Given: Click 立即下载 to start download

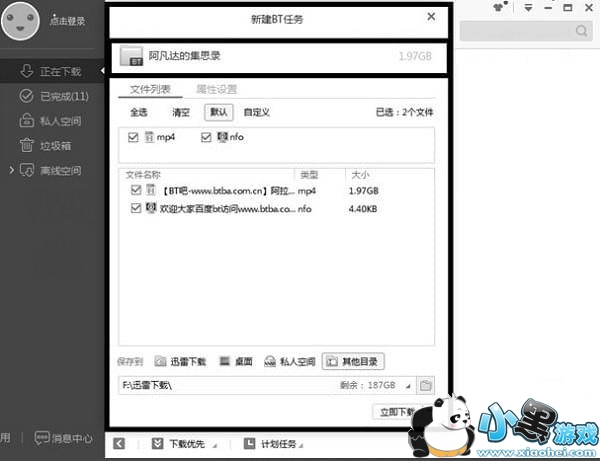Looking at the screenshot, I should [398, 412].
